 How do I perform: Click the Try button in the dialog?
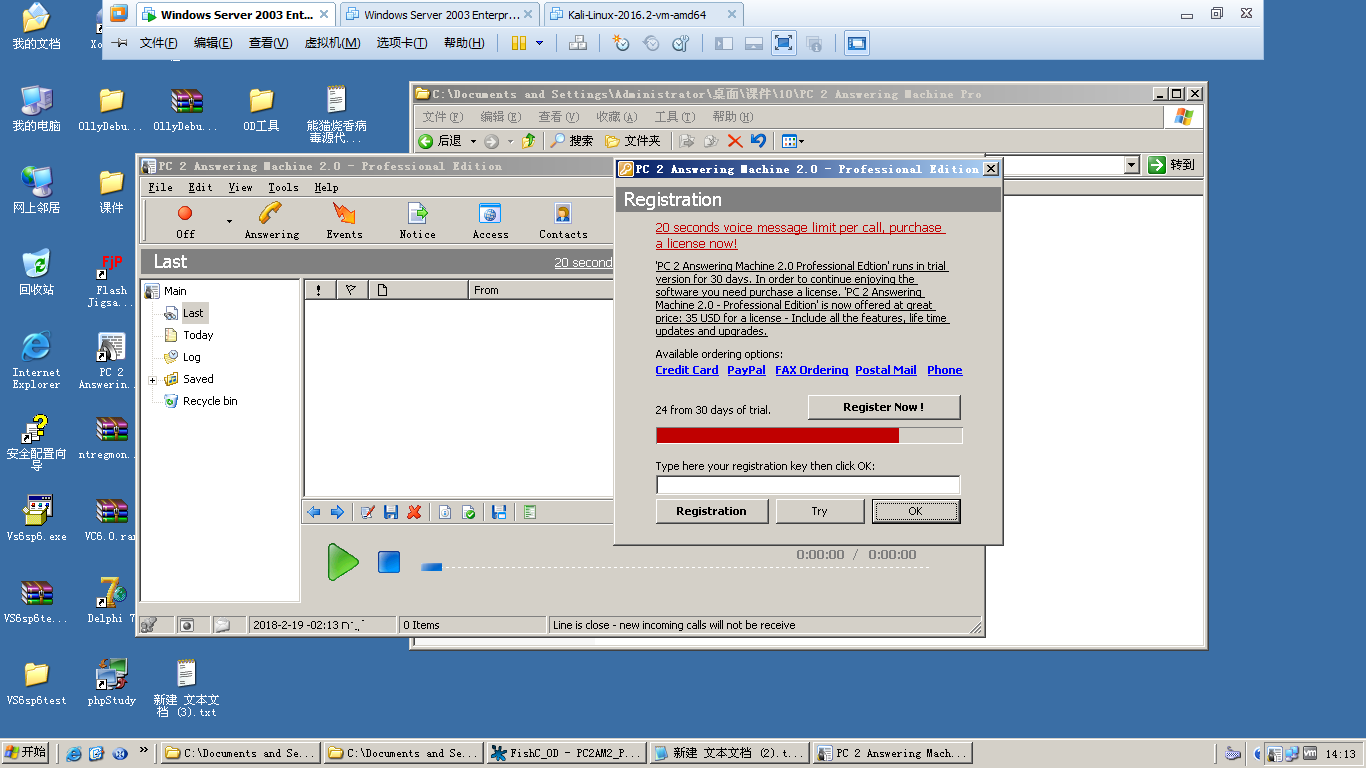[820, 511]
